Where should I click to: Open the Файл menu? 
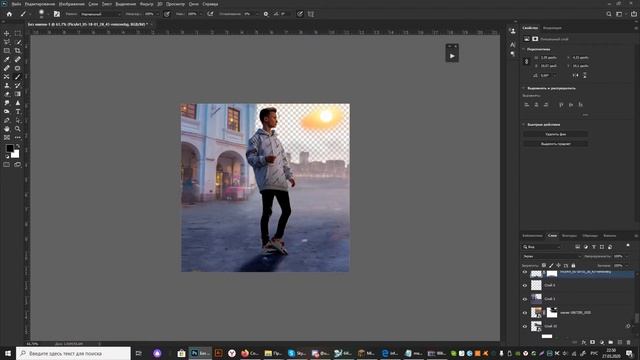tap(16, 4)
